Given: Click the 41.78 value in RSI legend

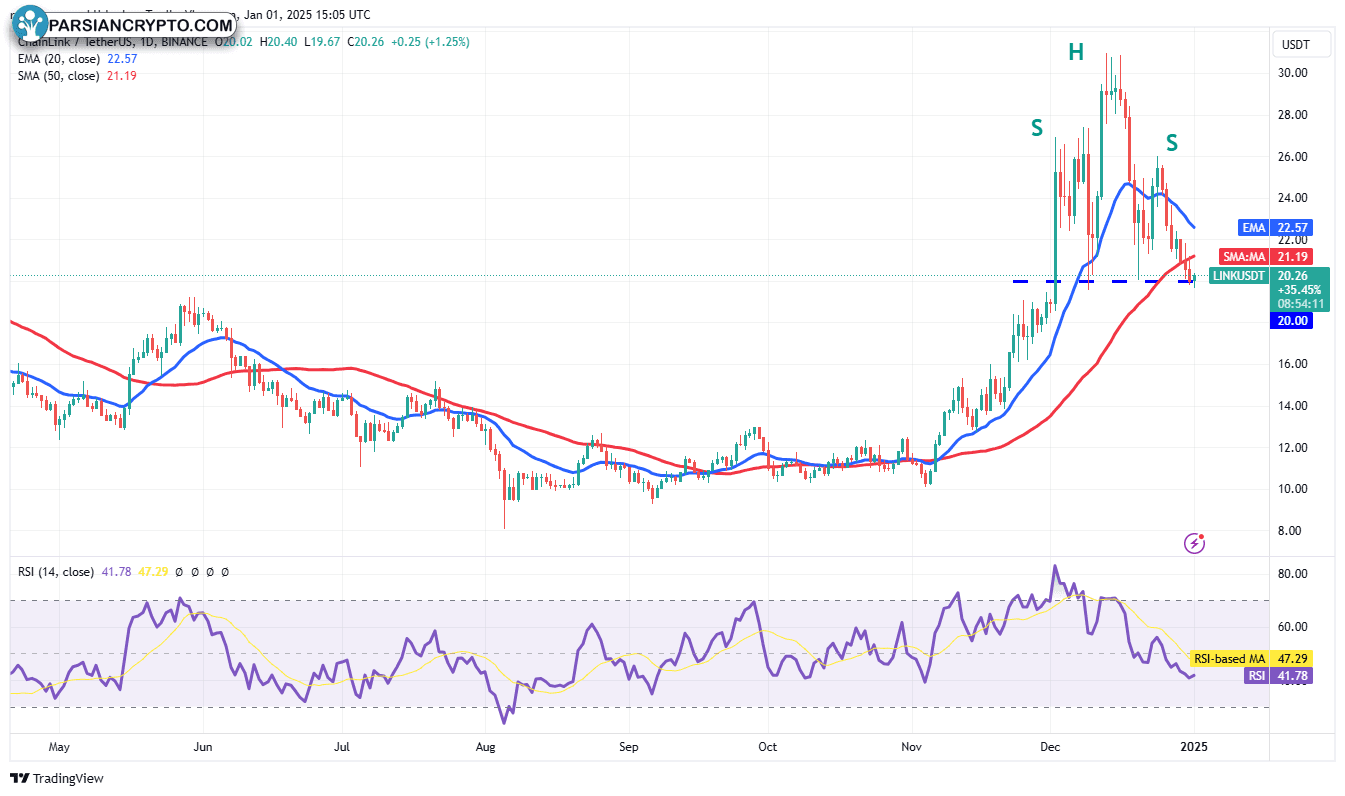Looking at the screenshot, I should coord(116,572).
